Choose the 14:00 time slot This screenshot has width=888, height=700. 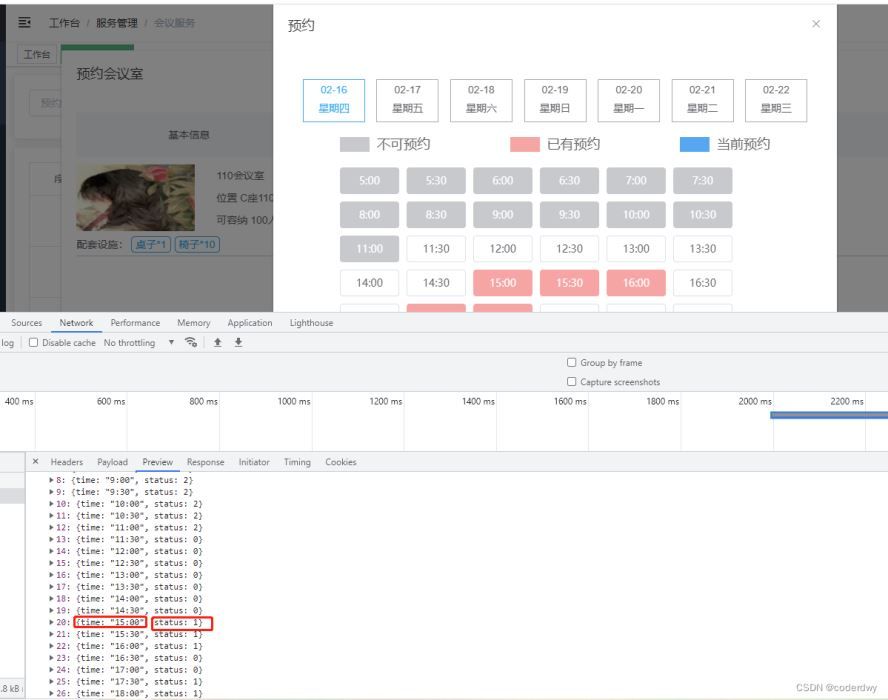(369, 283)
